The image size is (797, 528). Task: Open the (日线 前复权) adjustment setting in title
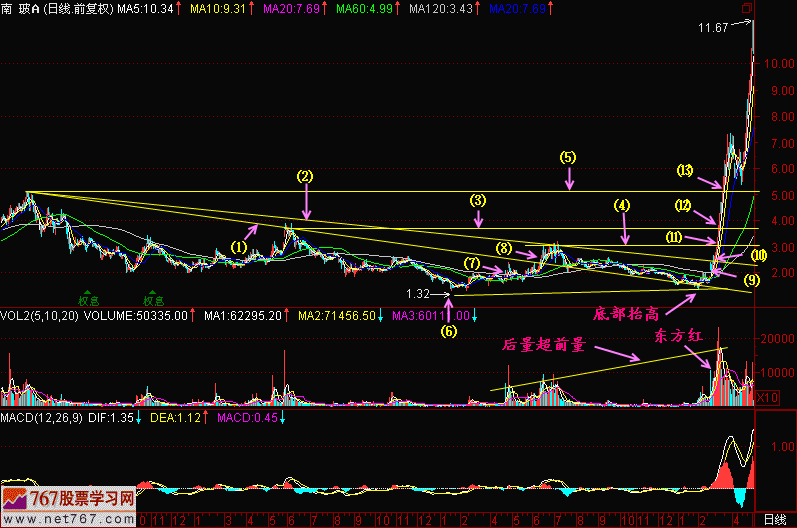[76, 9]
